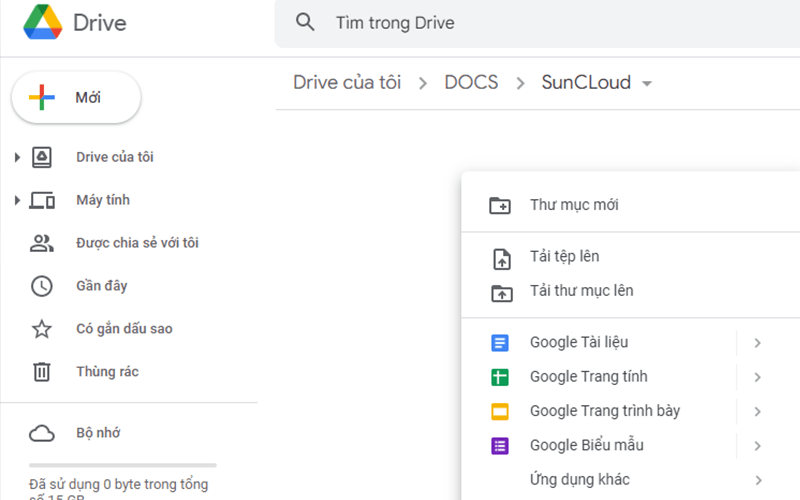Go to DOCS breadcrumb folder
The image size is (800, 500).
(x=471, y=82)
